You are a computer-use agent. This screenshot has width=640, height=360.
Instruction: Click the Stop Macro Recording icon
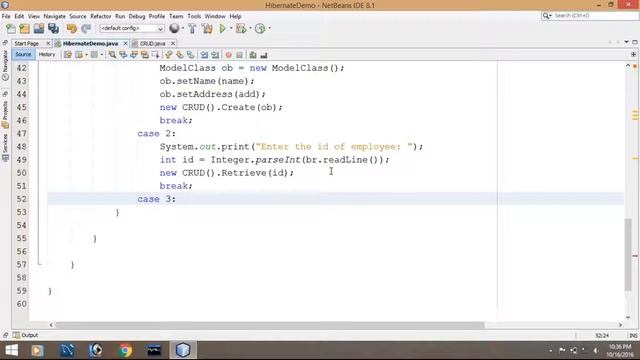pos(240,55)
